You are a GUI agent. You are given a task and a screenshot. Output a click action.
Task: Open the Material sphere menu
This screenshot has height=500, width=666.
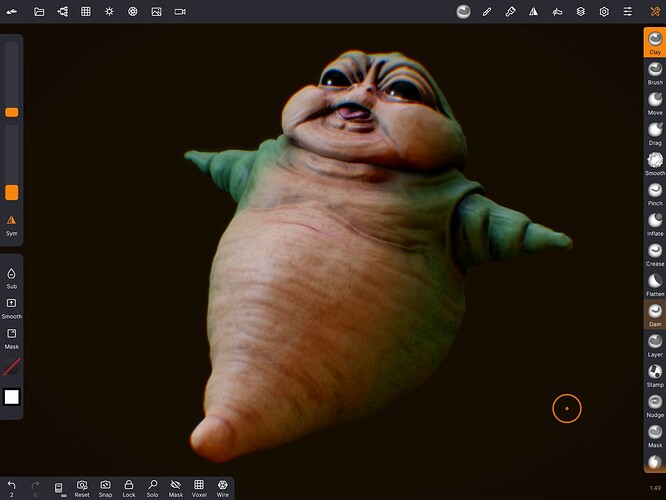point(463,12)
